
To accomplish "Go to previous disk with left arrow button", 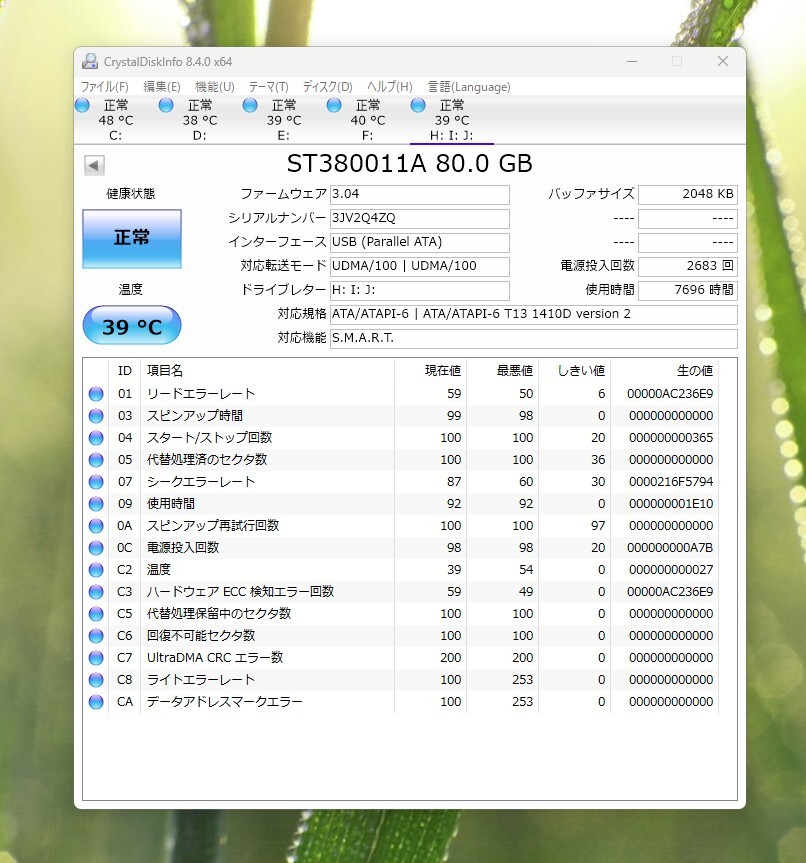I will [x=94, y=165].
